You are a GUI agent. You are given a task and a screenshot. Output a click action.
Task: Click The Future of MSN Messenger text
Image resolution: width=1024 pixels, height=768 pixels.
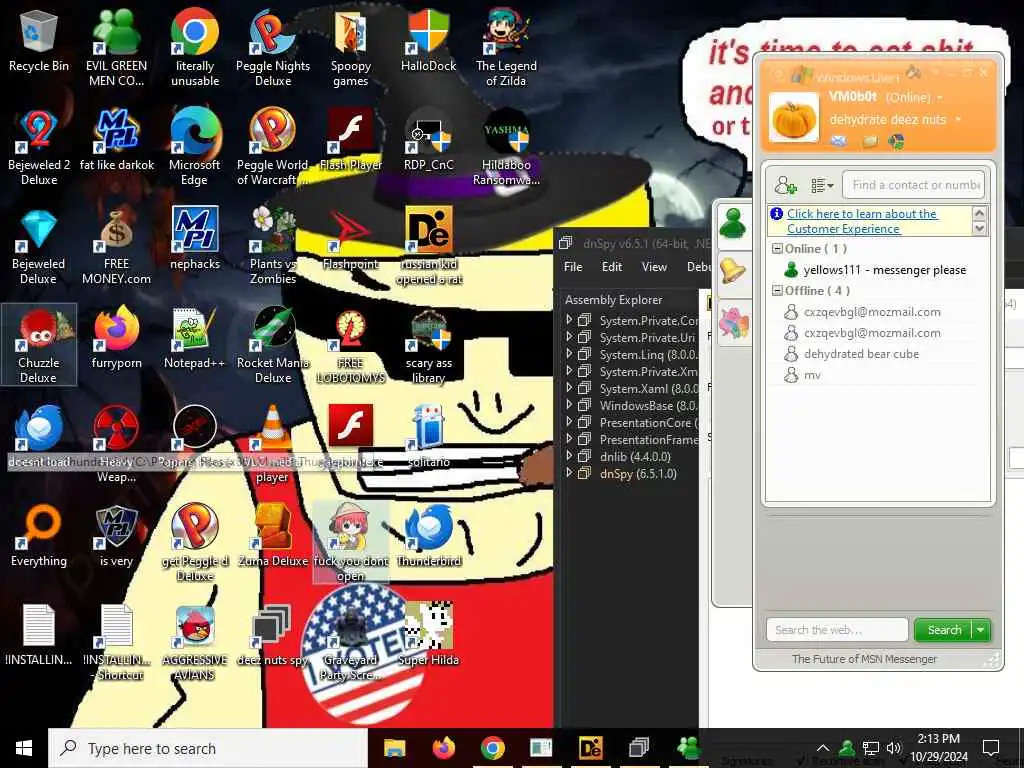(864, 659)
